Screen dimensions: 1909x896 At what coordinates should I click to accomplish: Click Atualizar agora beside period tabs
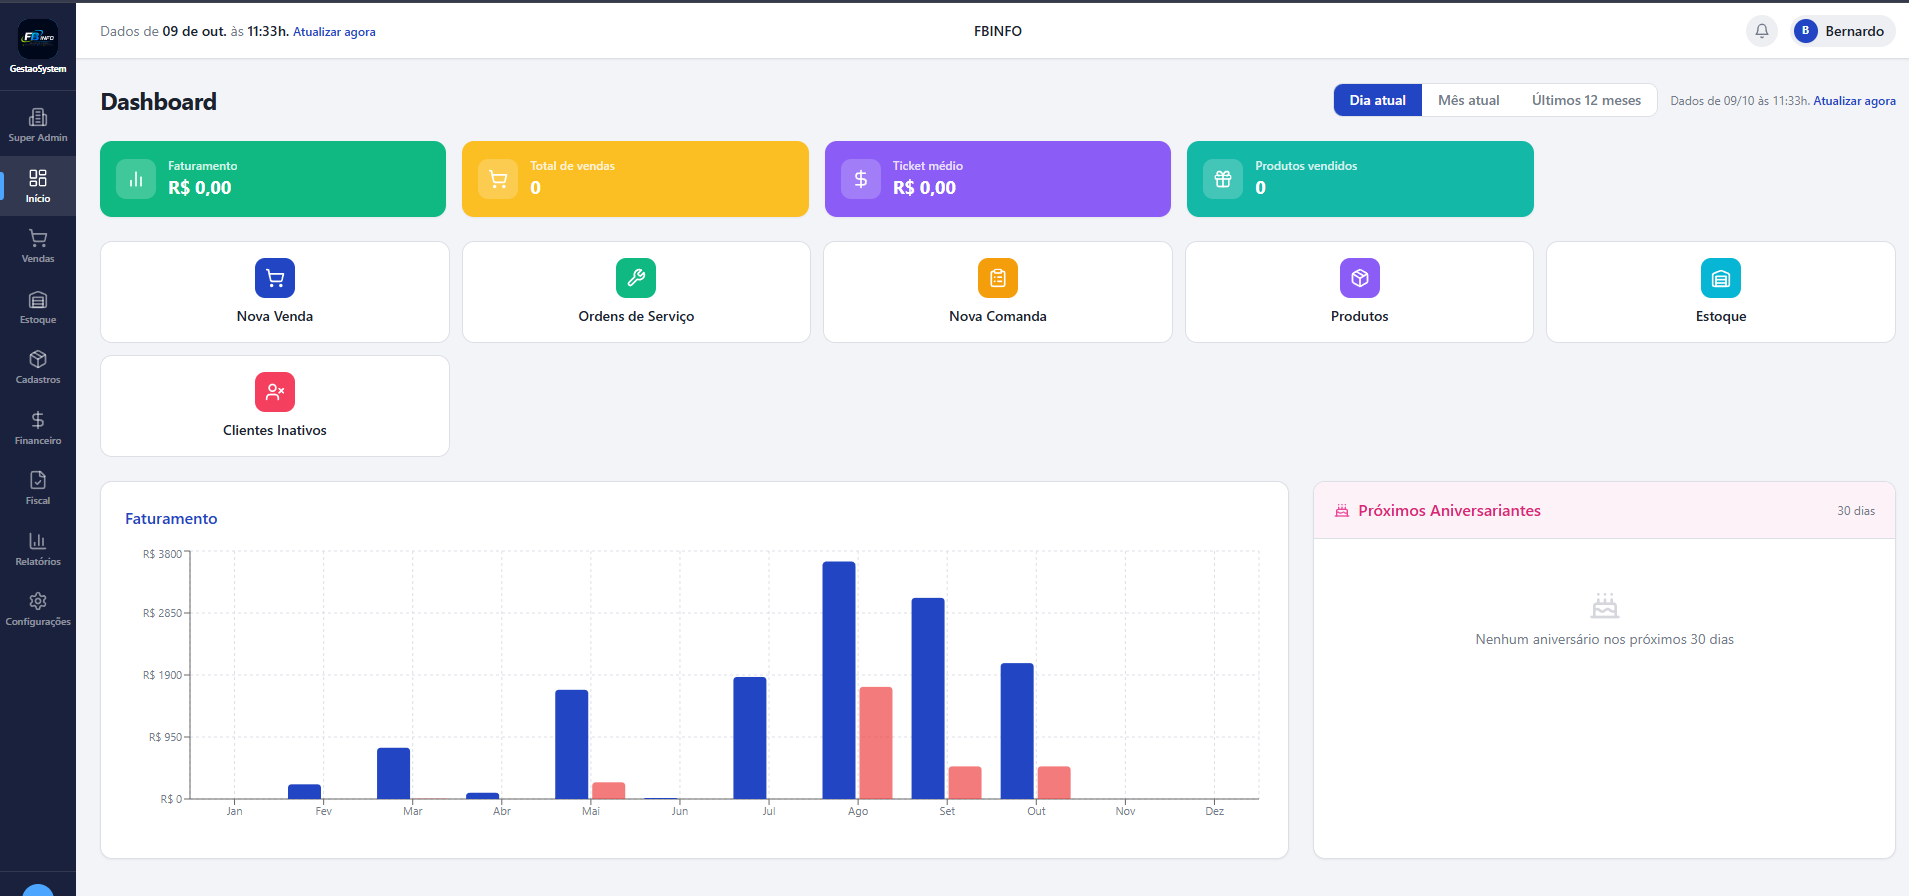[x=1854, y=101]
